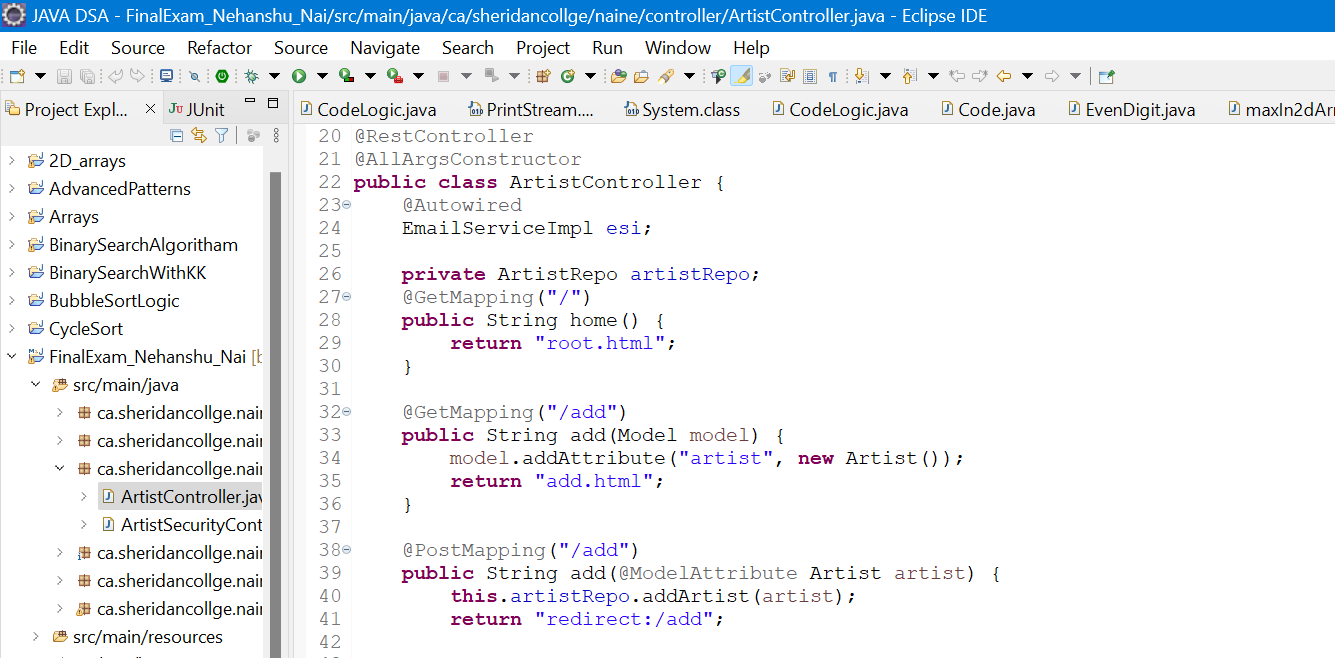
Task: Open the Project Explorer filter icon
Action: [222, 135]
